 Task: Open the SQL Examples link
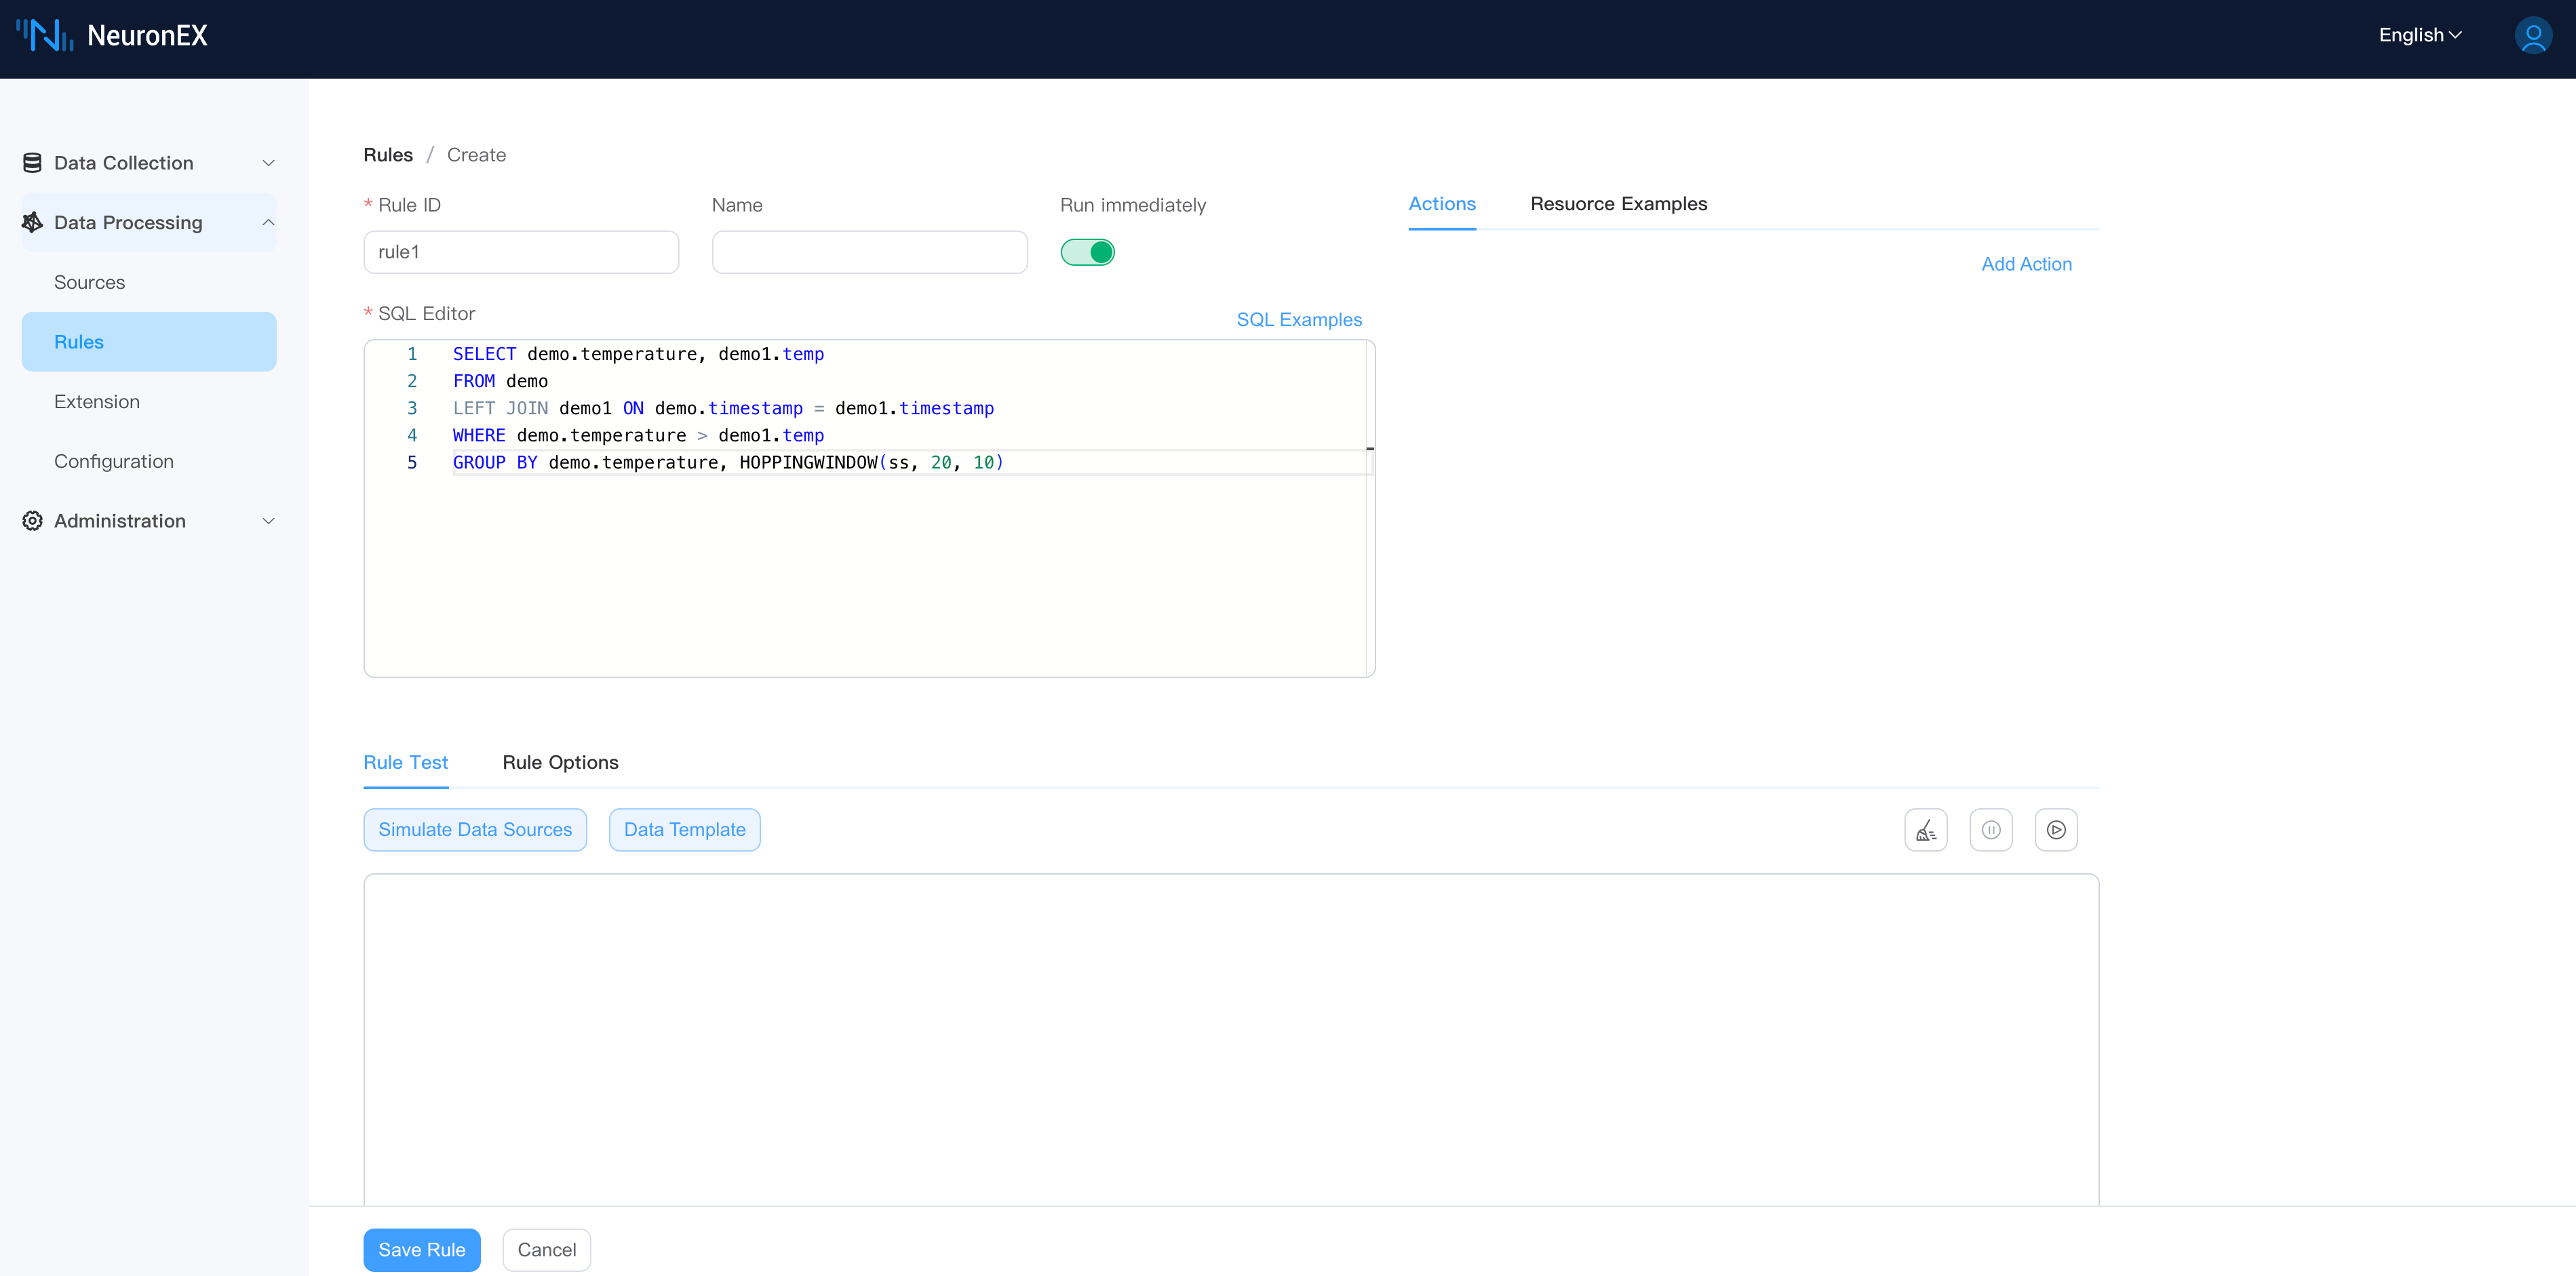[x=1298, y=320]
